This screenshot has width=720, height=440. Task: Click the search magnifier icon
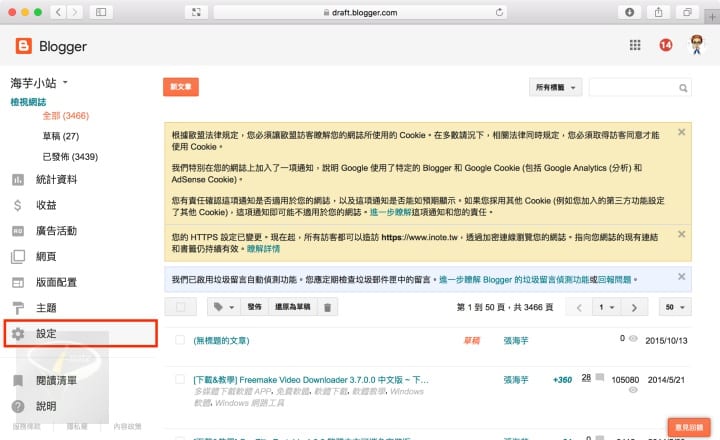[x=682, y=88]
